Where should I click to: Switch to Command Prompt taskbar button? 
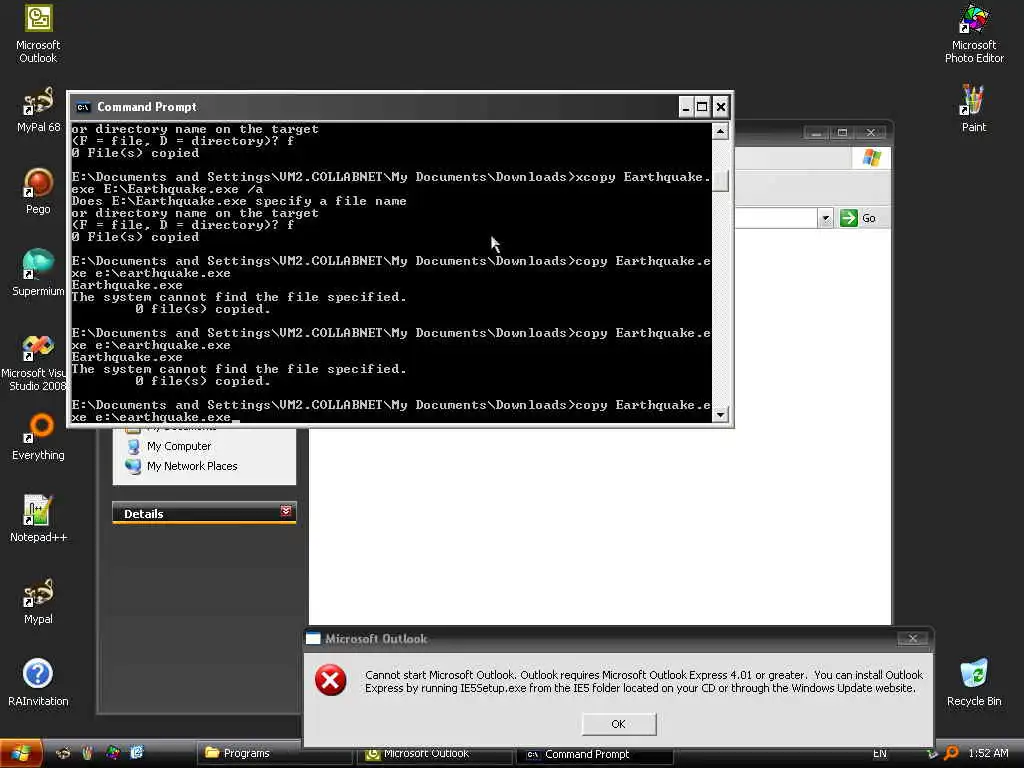(596, 755)
